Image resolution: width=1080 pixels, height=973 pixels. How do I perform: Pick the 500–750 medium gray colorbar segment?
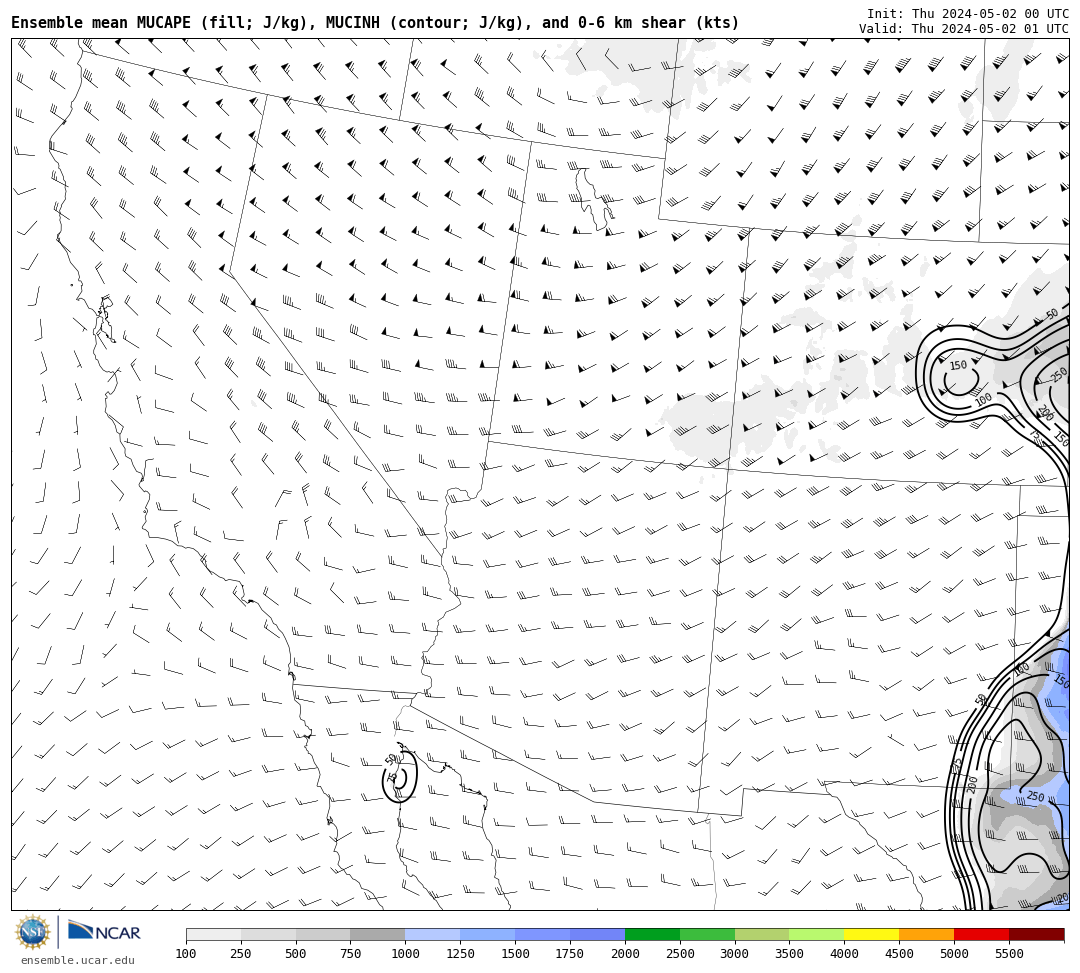[x=323, y=934]
